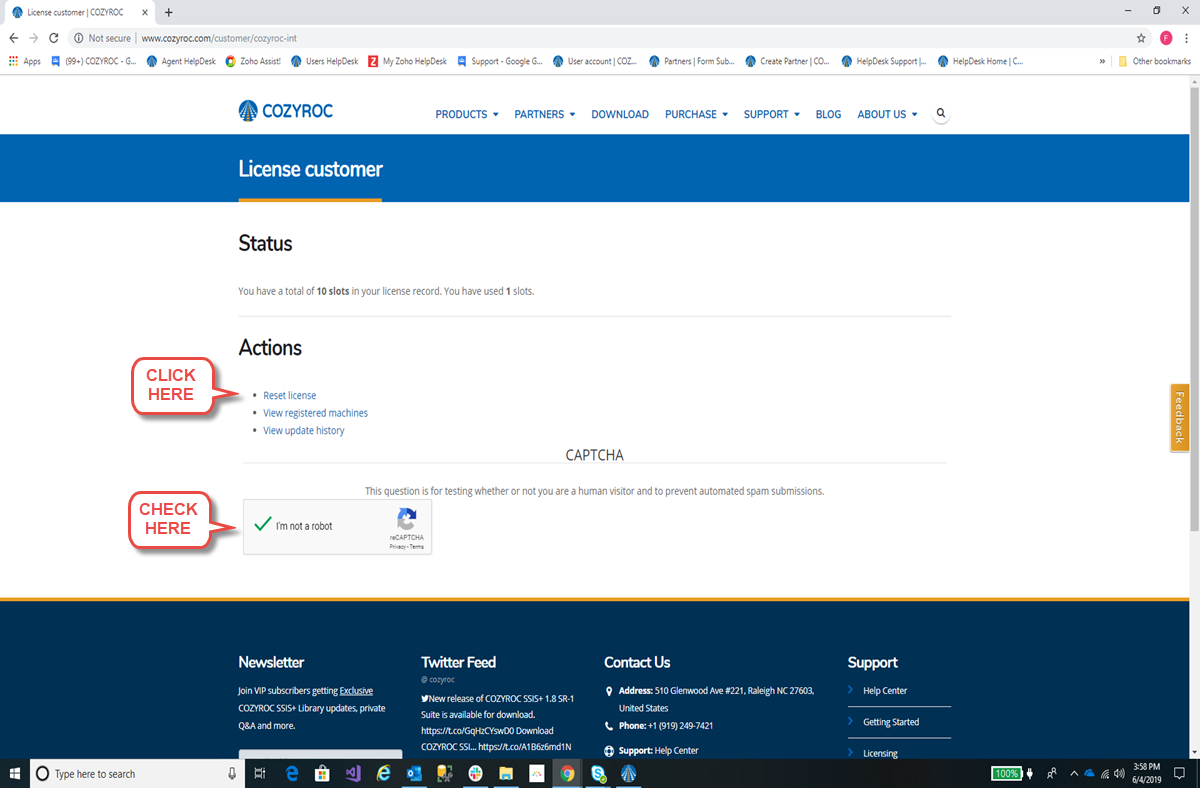Expand the PRODUCTS dropdown menu
1200x788 pixels.
pos(467,114)
